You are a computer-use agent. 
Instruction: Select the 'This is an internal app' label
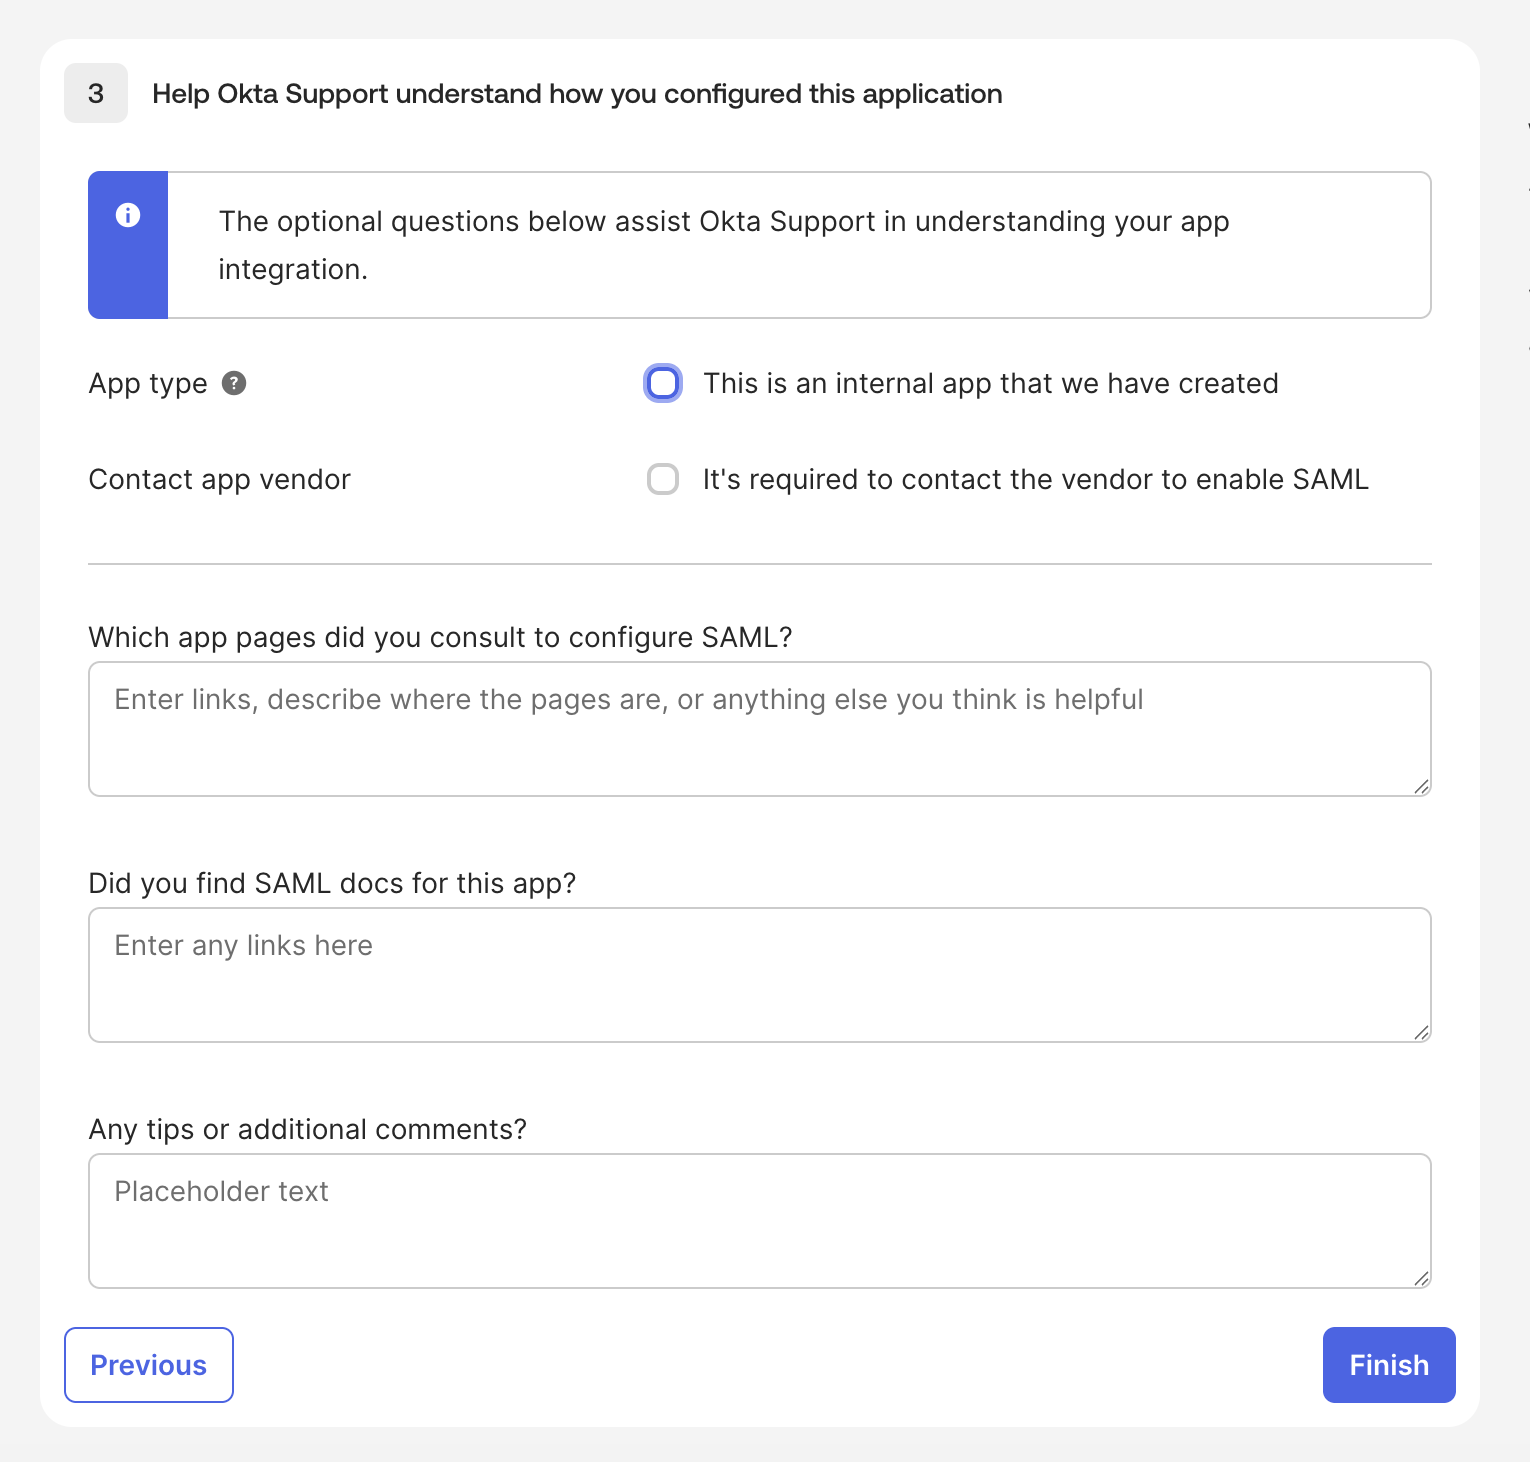991,383
